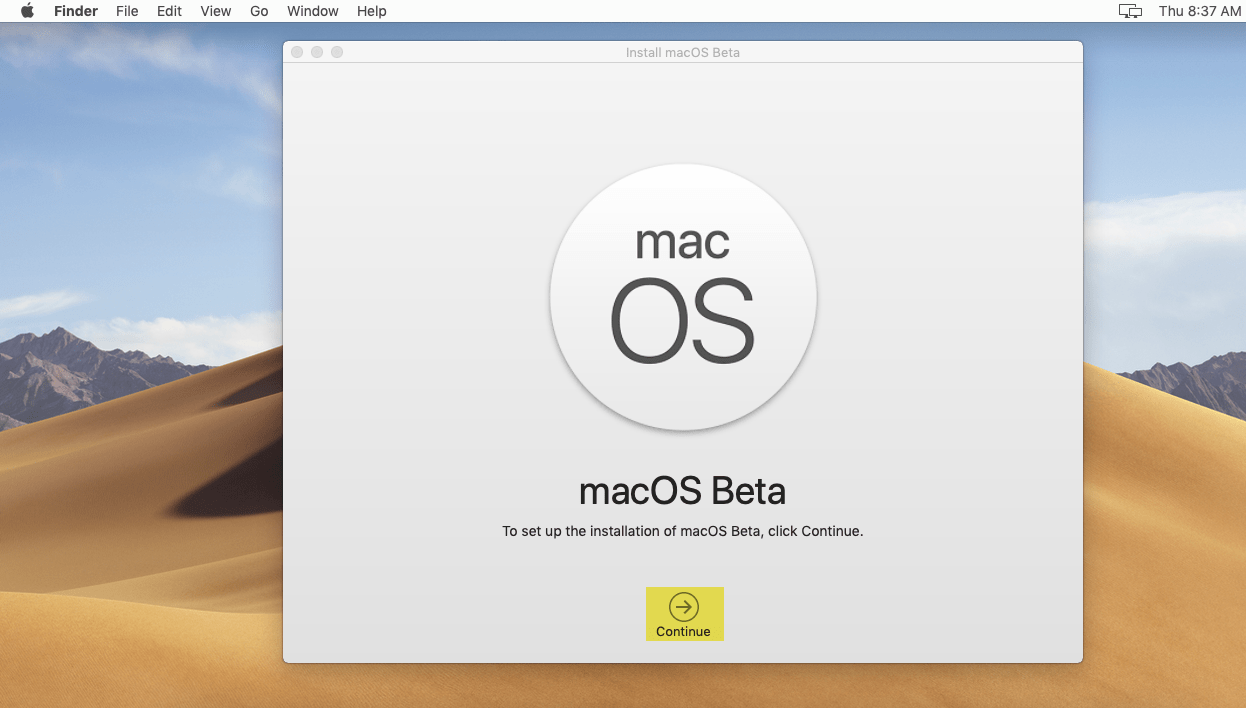Click the Continue label under the arrow
This screenshot has width=1246, height=708.
point(684,632)
